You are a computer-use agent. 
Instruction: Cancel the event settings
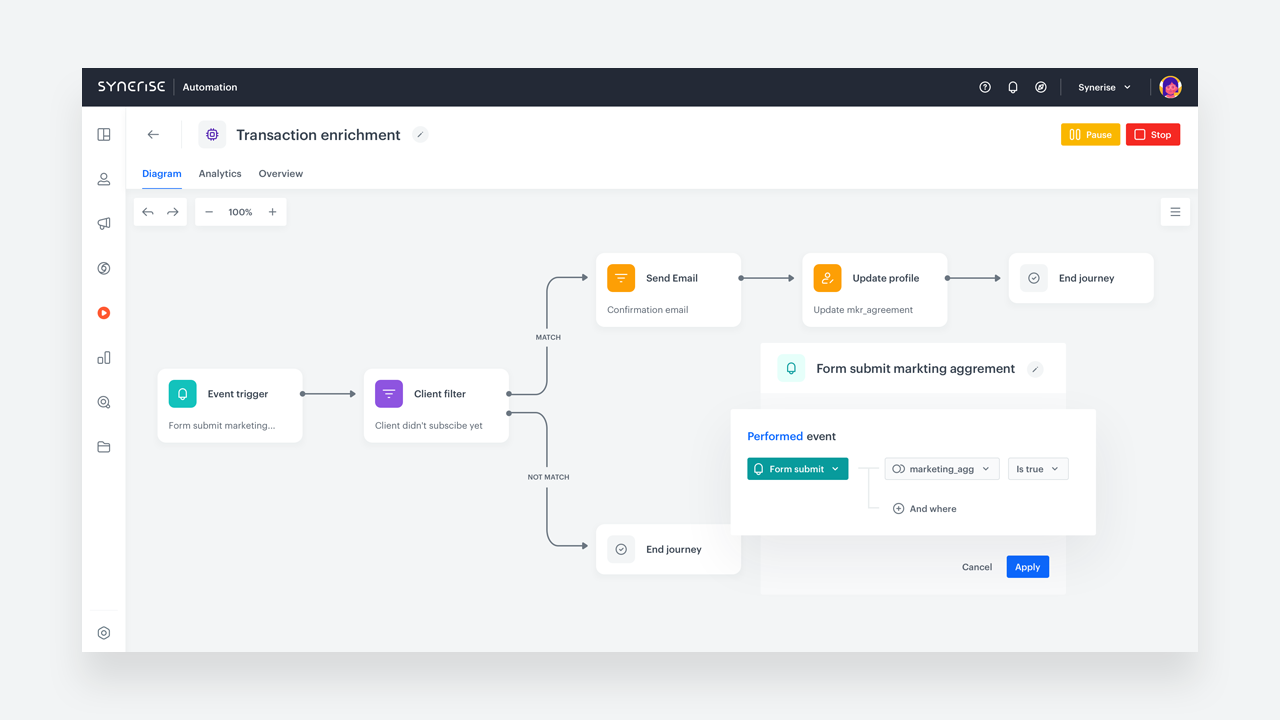click(x=977, y=567)
